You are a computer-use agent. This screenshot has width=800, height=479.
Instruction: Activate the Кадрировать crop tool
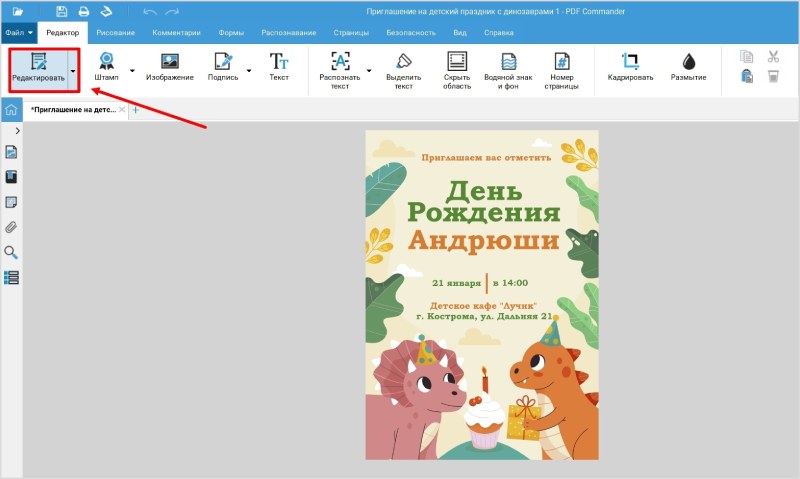[x=630, y=67]
